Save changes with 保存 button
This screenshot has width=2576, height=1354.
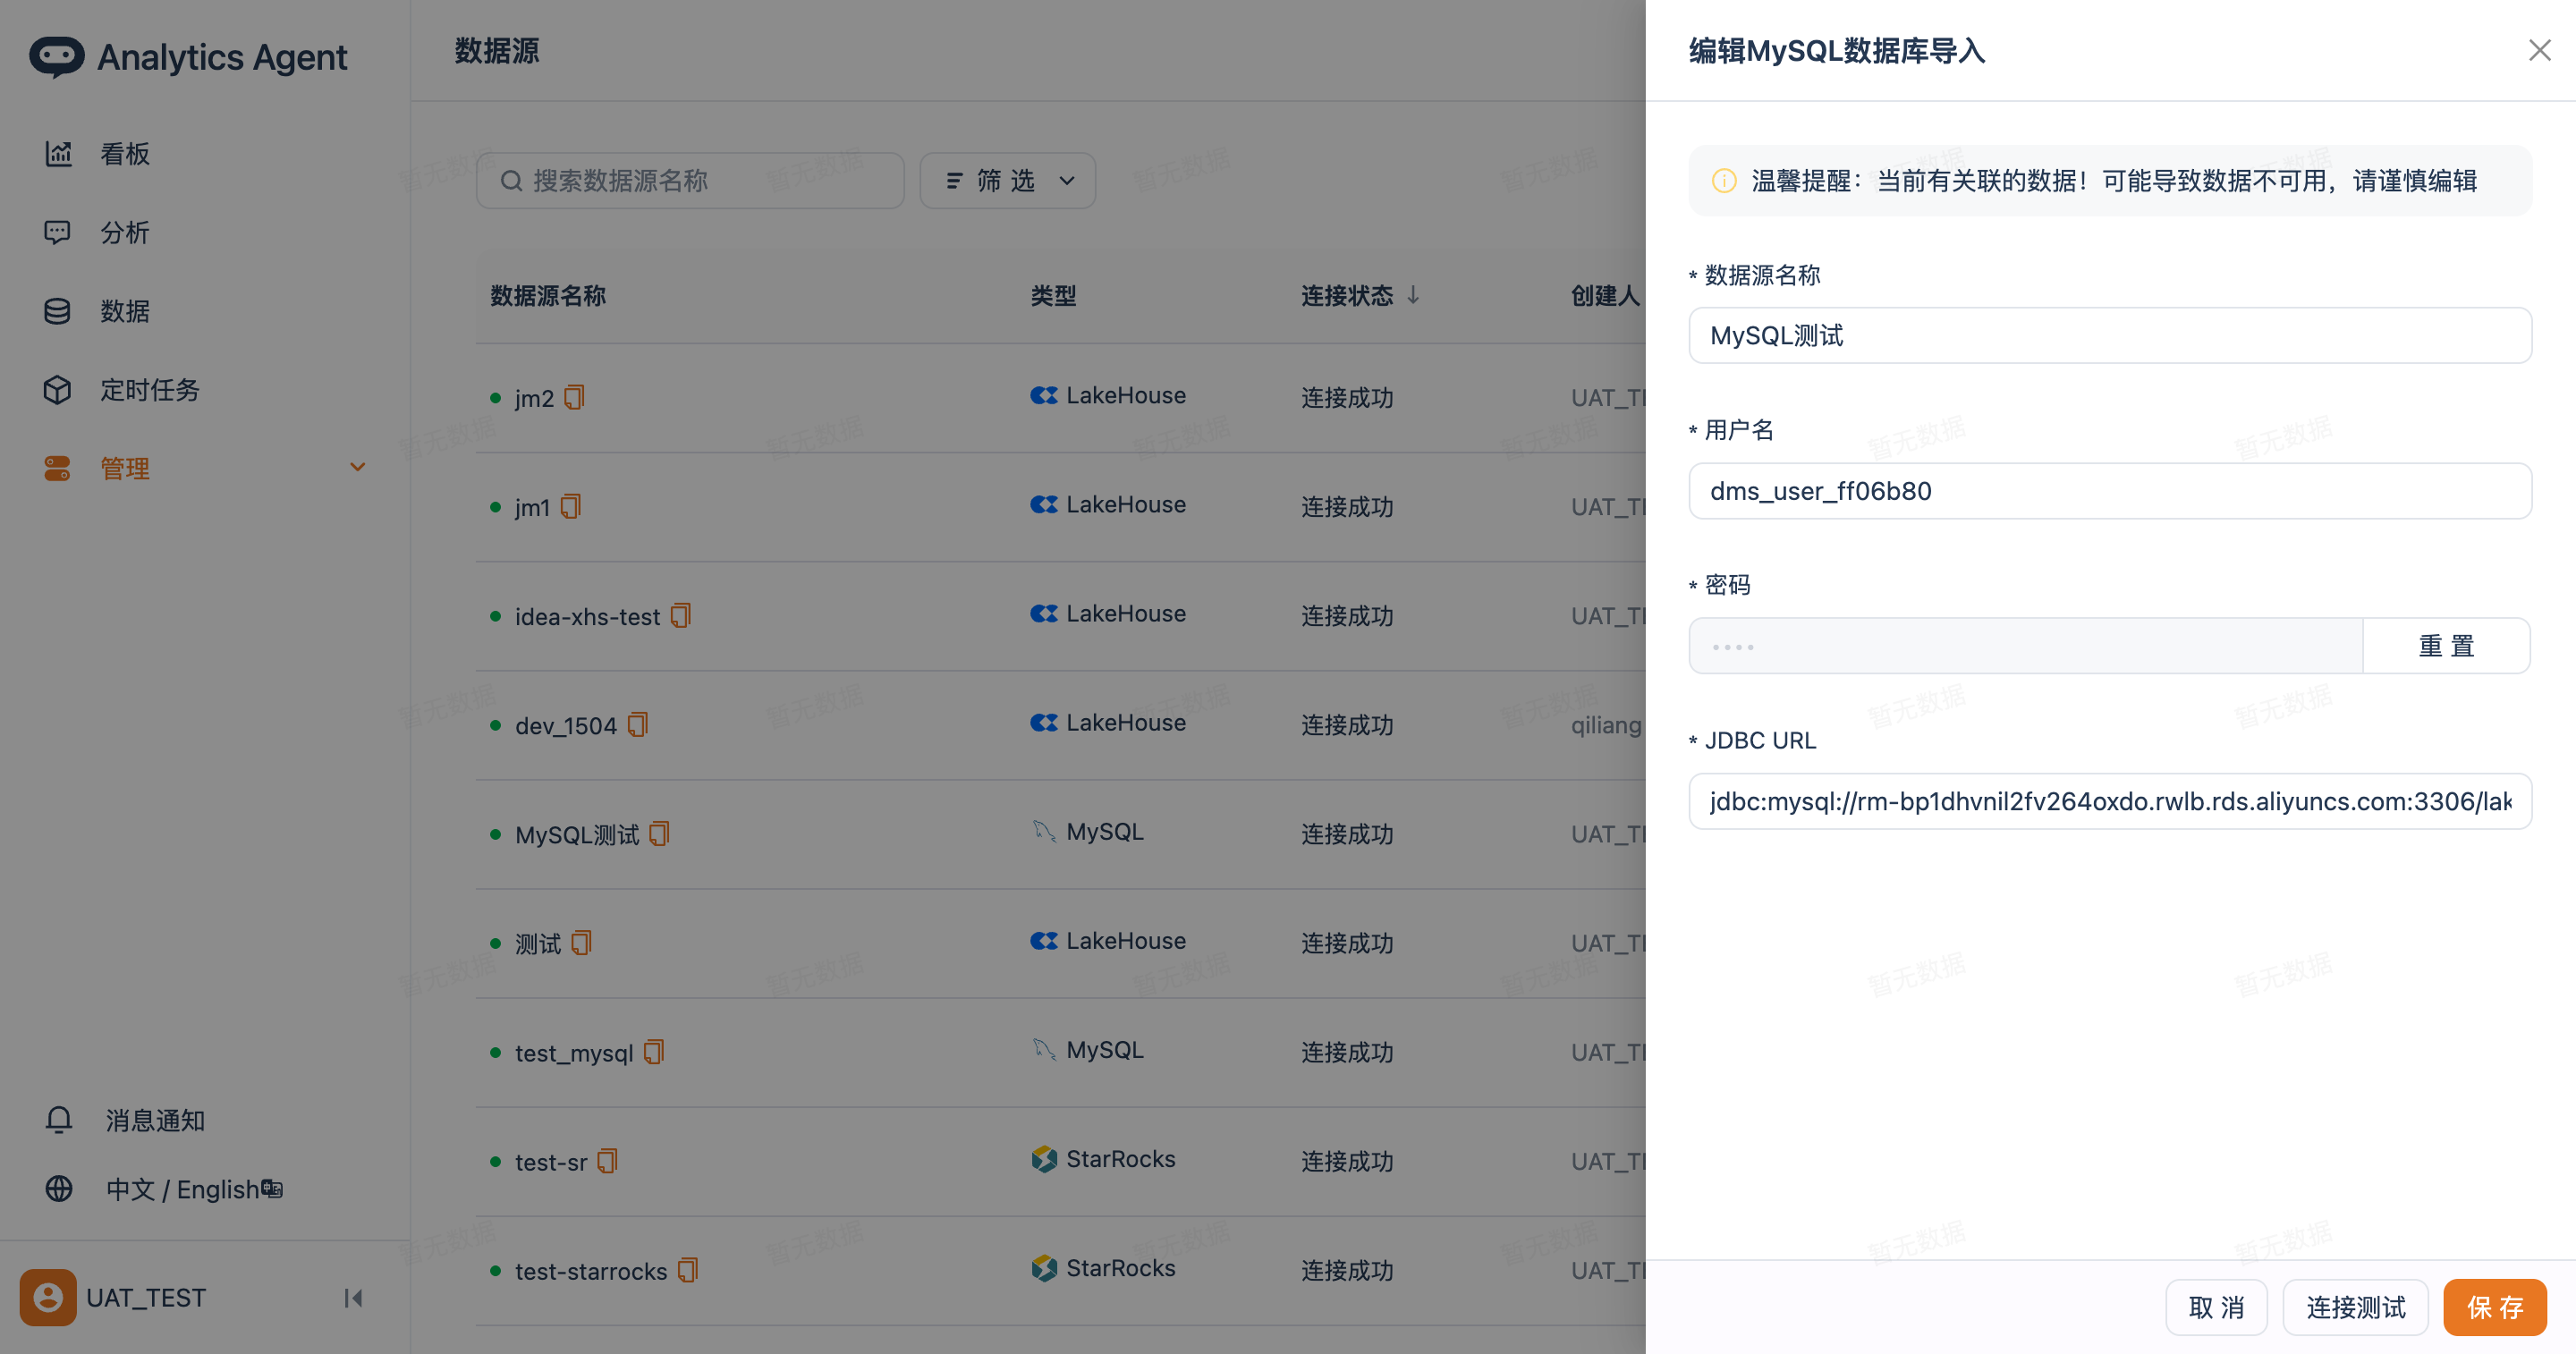[2495, 1307]
